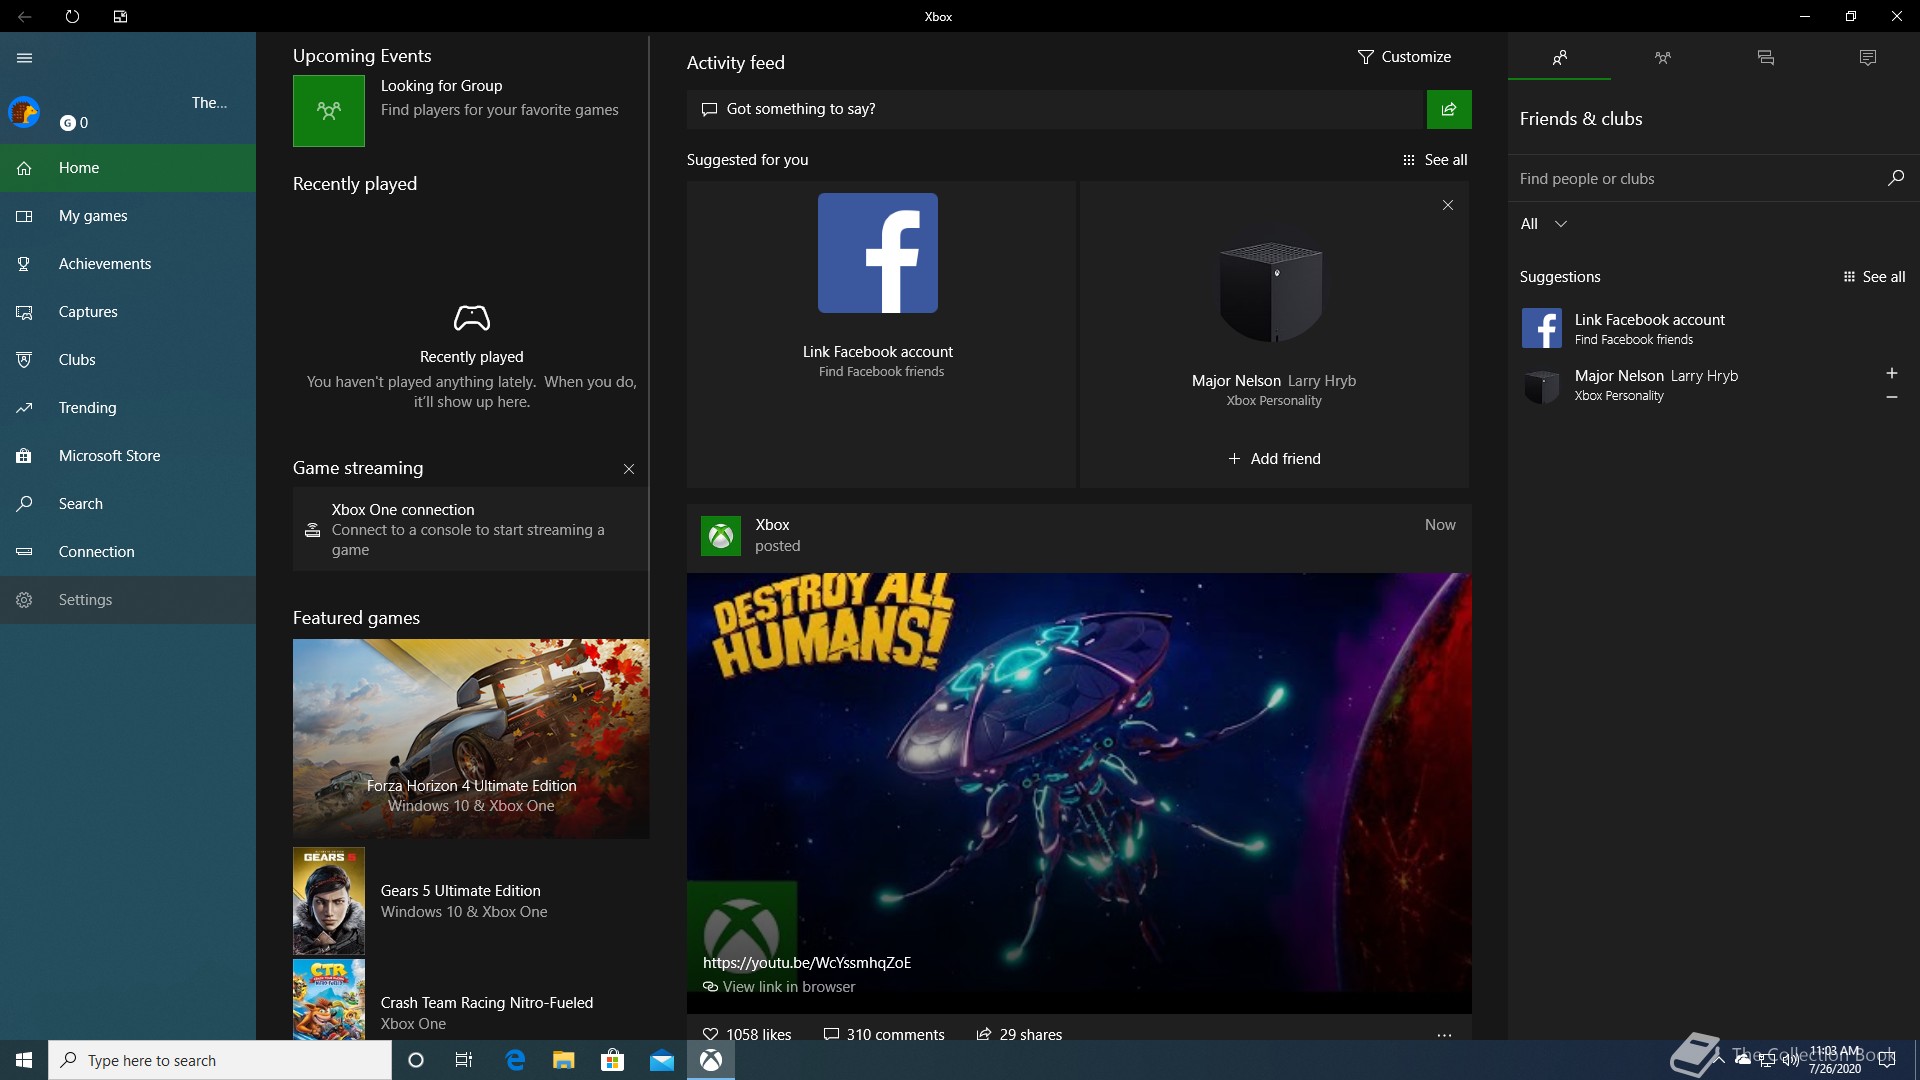Click View link in browser

coord(779,987)
